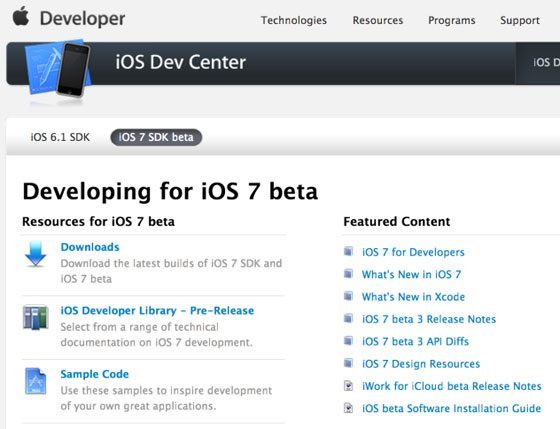Open iWork for iCloud beta Release Notes
This screenshot has width=560, height=429.
click(452, 386)
